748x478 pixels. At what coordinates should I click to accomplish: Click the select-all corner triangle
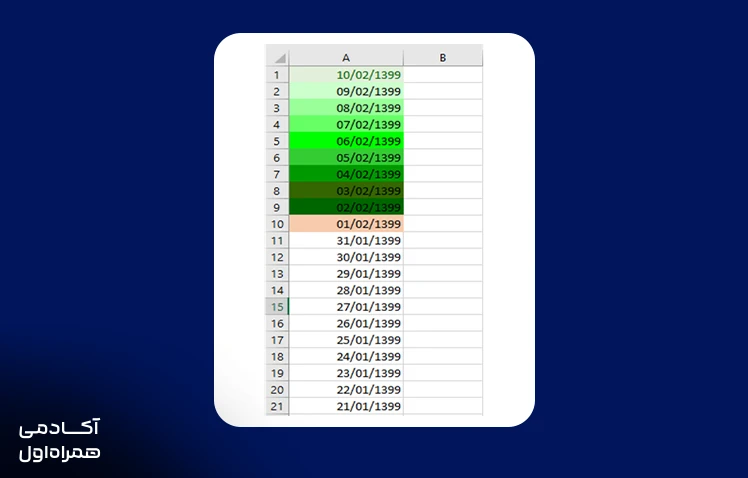278,57
